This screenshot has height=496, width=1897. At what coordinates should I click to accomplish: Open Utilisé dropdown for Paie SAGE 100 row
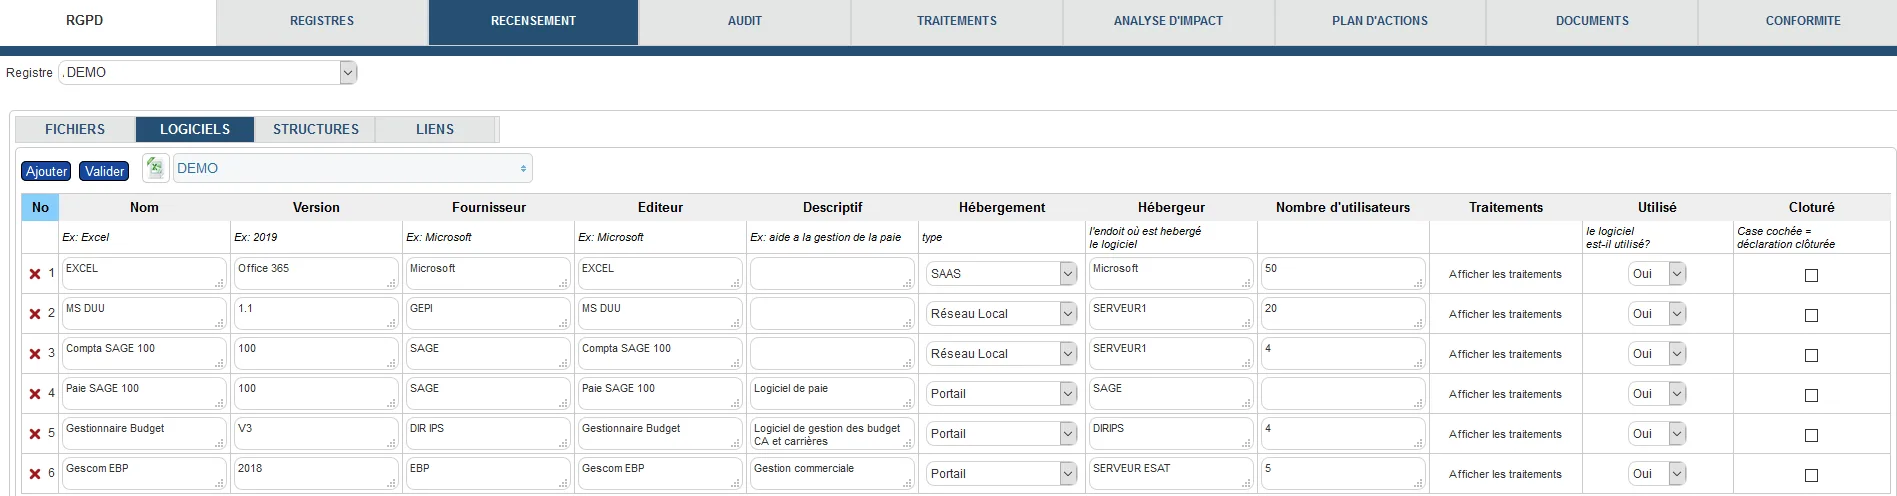click(1657, 393)
